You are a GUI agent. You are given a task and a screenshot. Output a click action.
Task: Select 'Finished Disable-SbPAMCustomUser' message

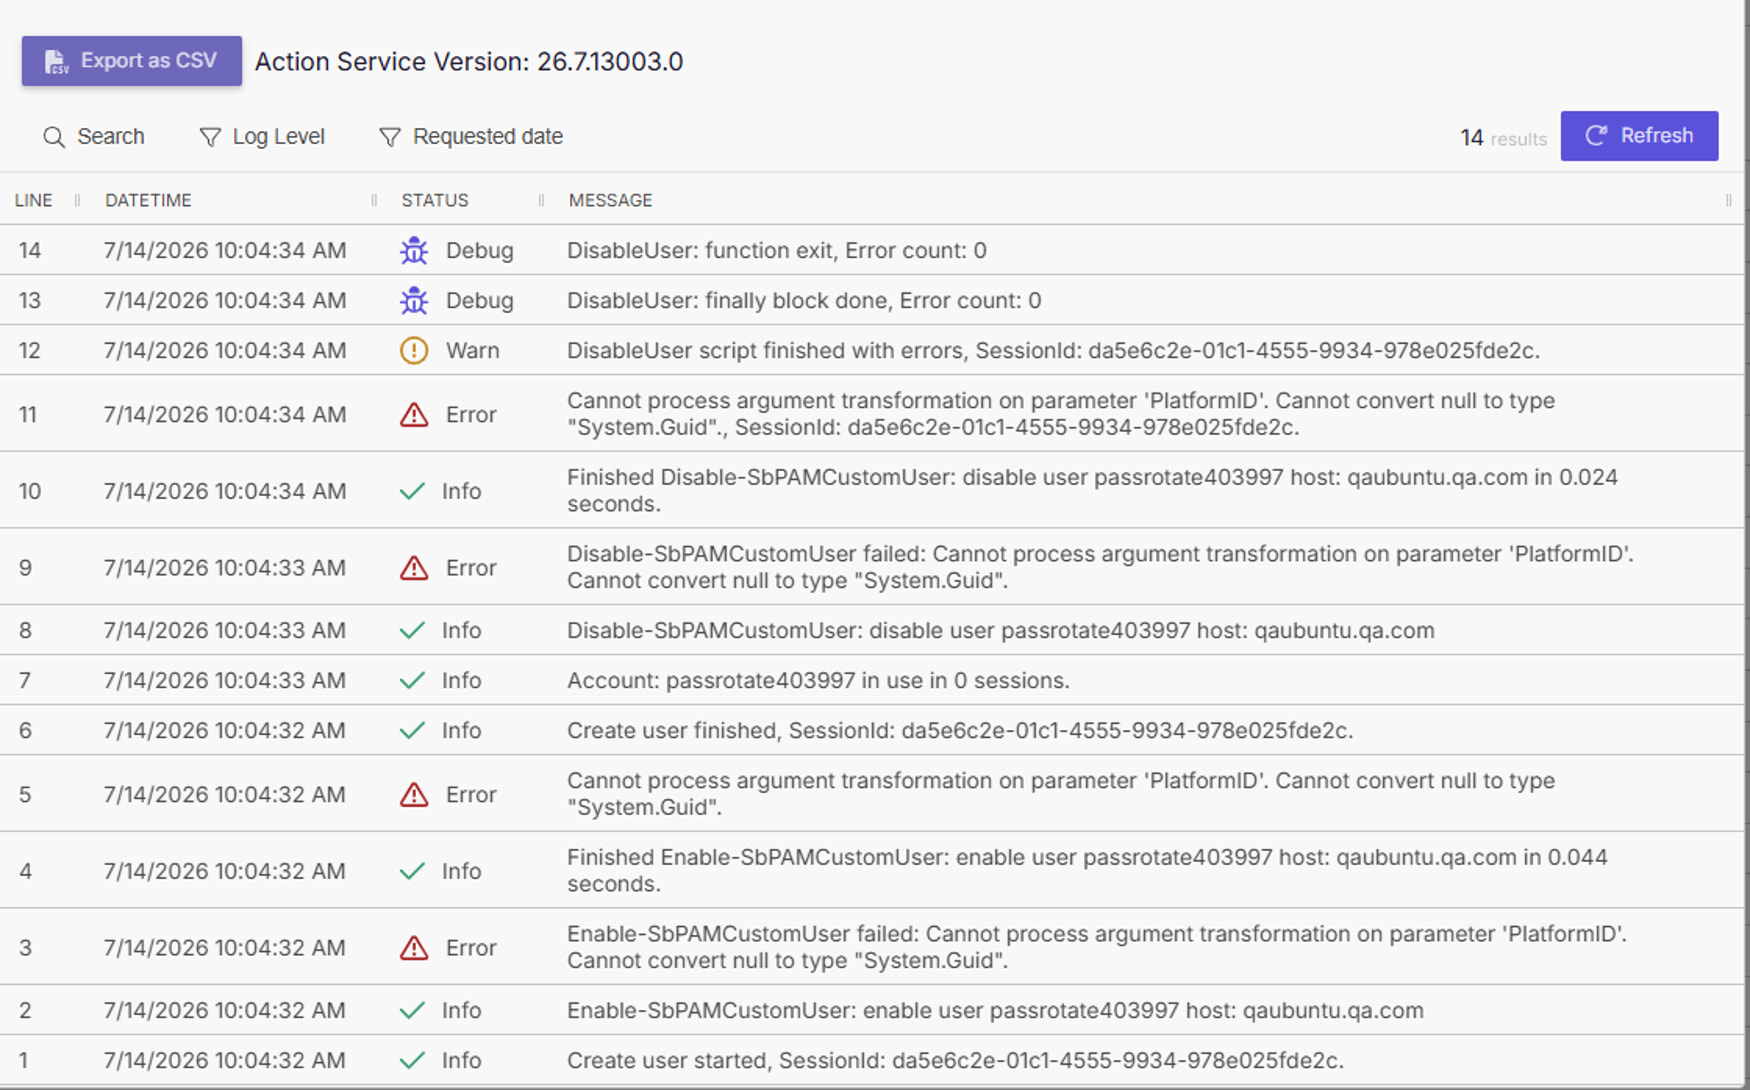[x=1092, y=490]
